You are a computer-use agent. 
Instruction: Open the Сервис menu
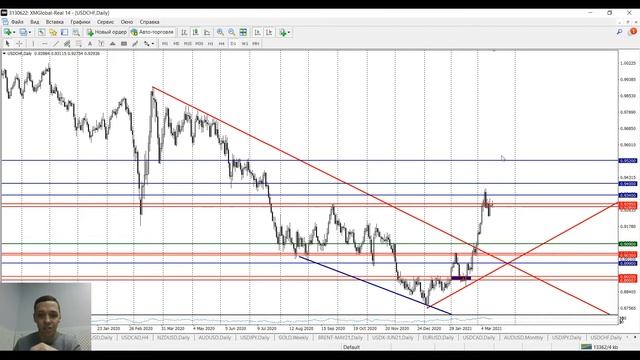(x=105, y=22)
